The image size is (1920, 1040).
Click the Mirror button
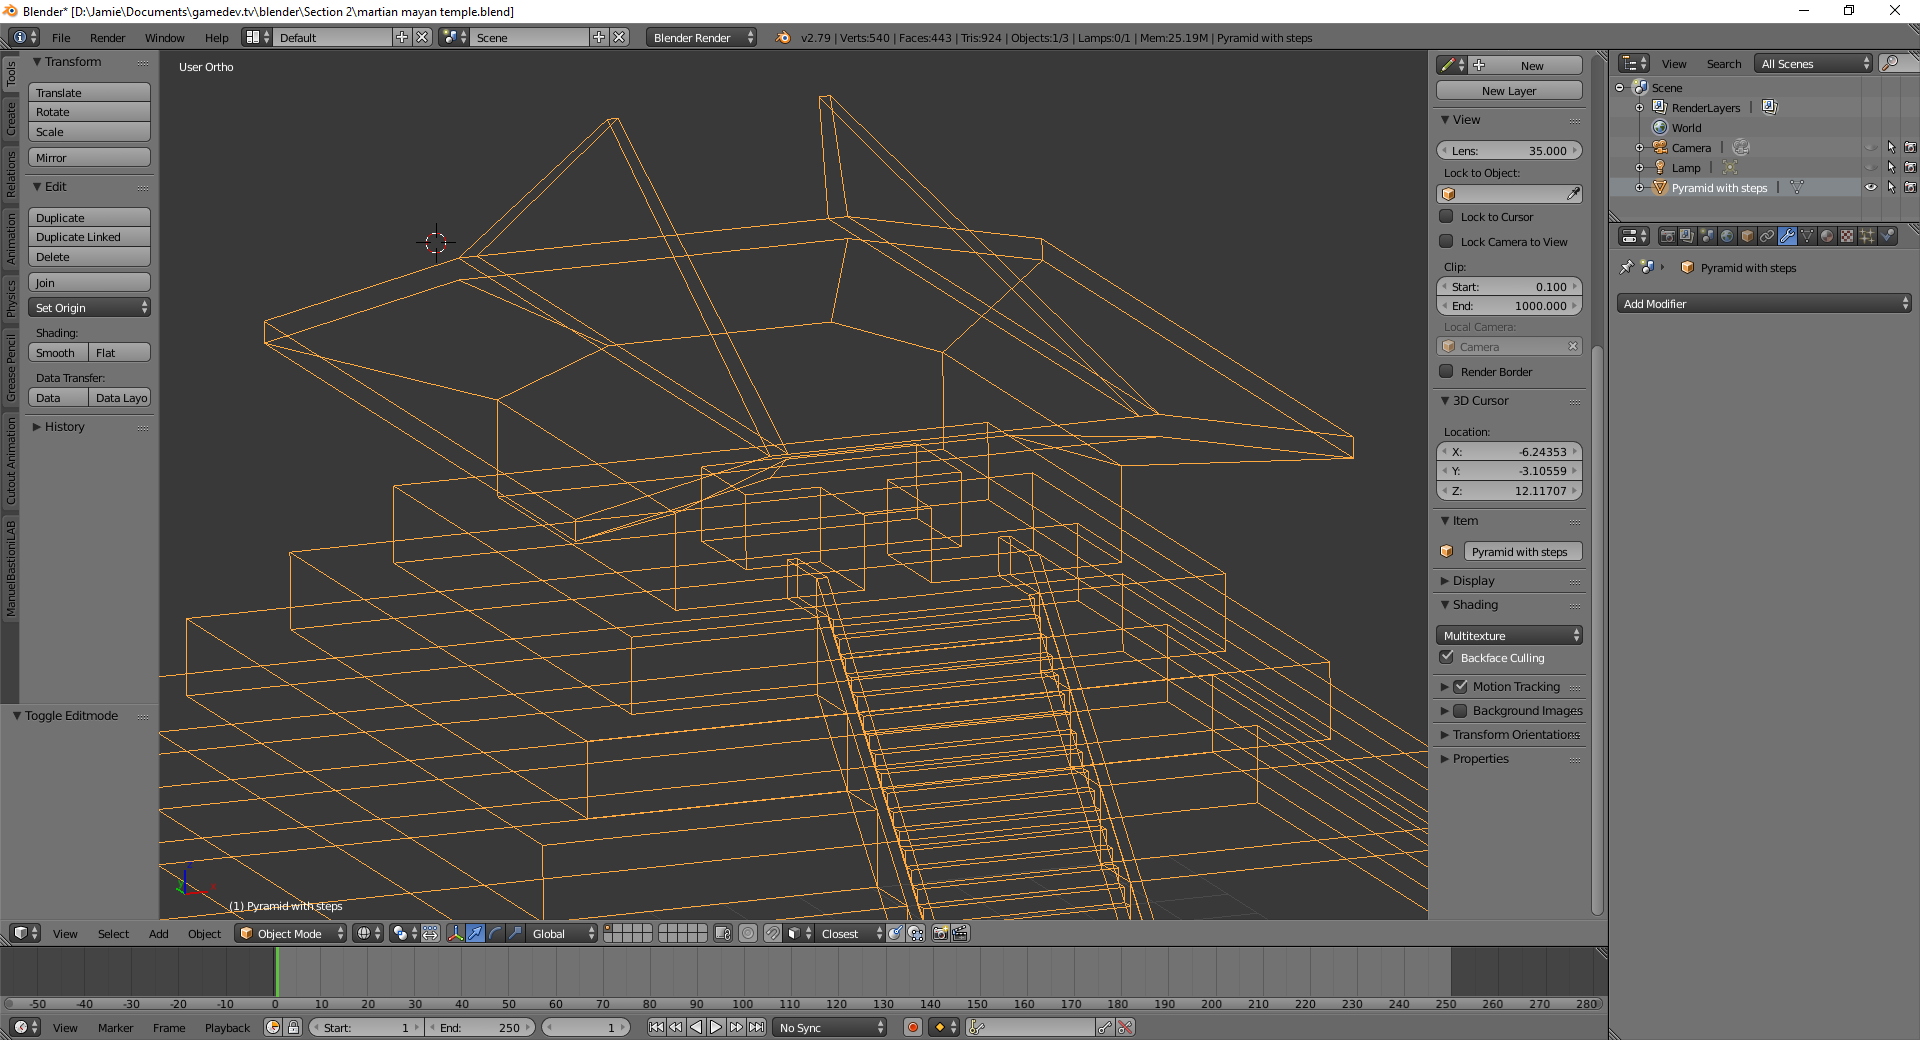[89, 157]
